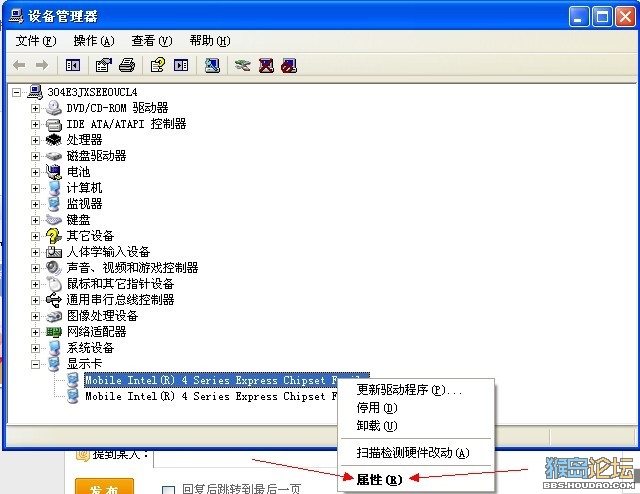The image size is (640, 494).
Task: Expand the 电池 node
Action: [36, 172]
